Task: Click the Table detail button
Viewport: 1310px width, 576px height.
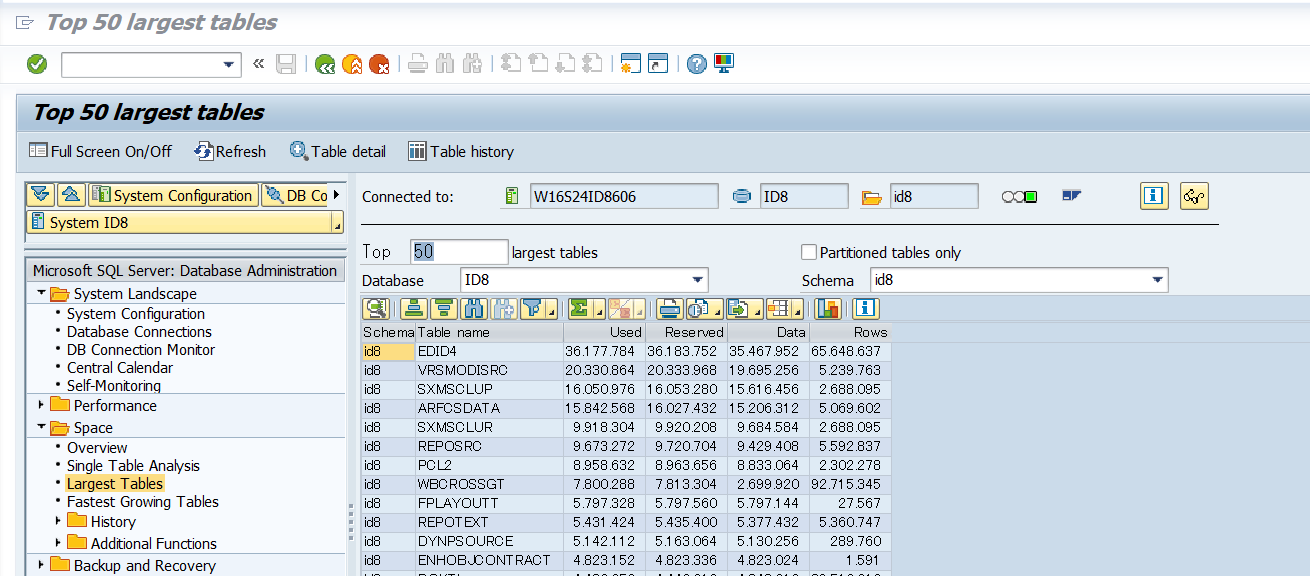Action: pyautogui.click(x=337, y=151)
